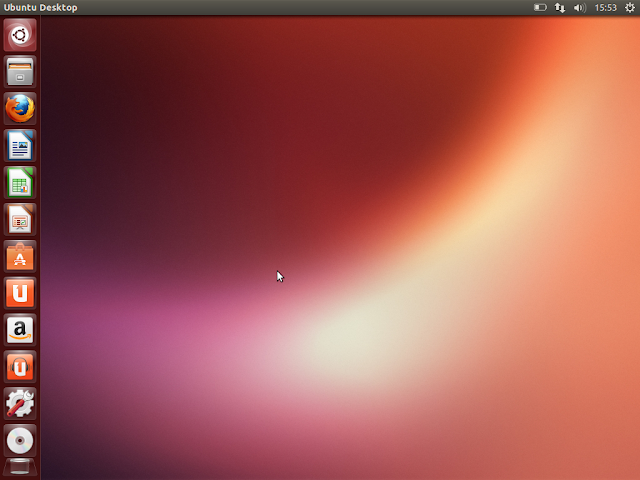This screenshot has width=640, height=480.
Task: Click the Ubuntu Desktop panel title
Action: [x=40, y=7]
